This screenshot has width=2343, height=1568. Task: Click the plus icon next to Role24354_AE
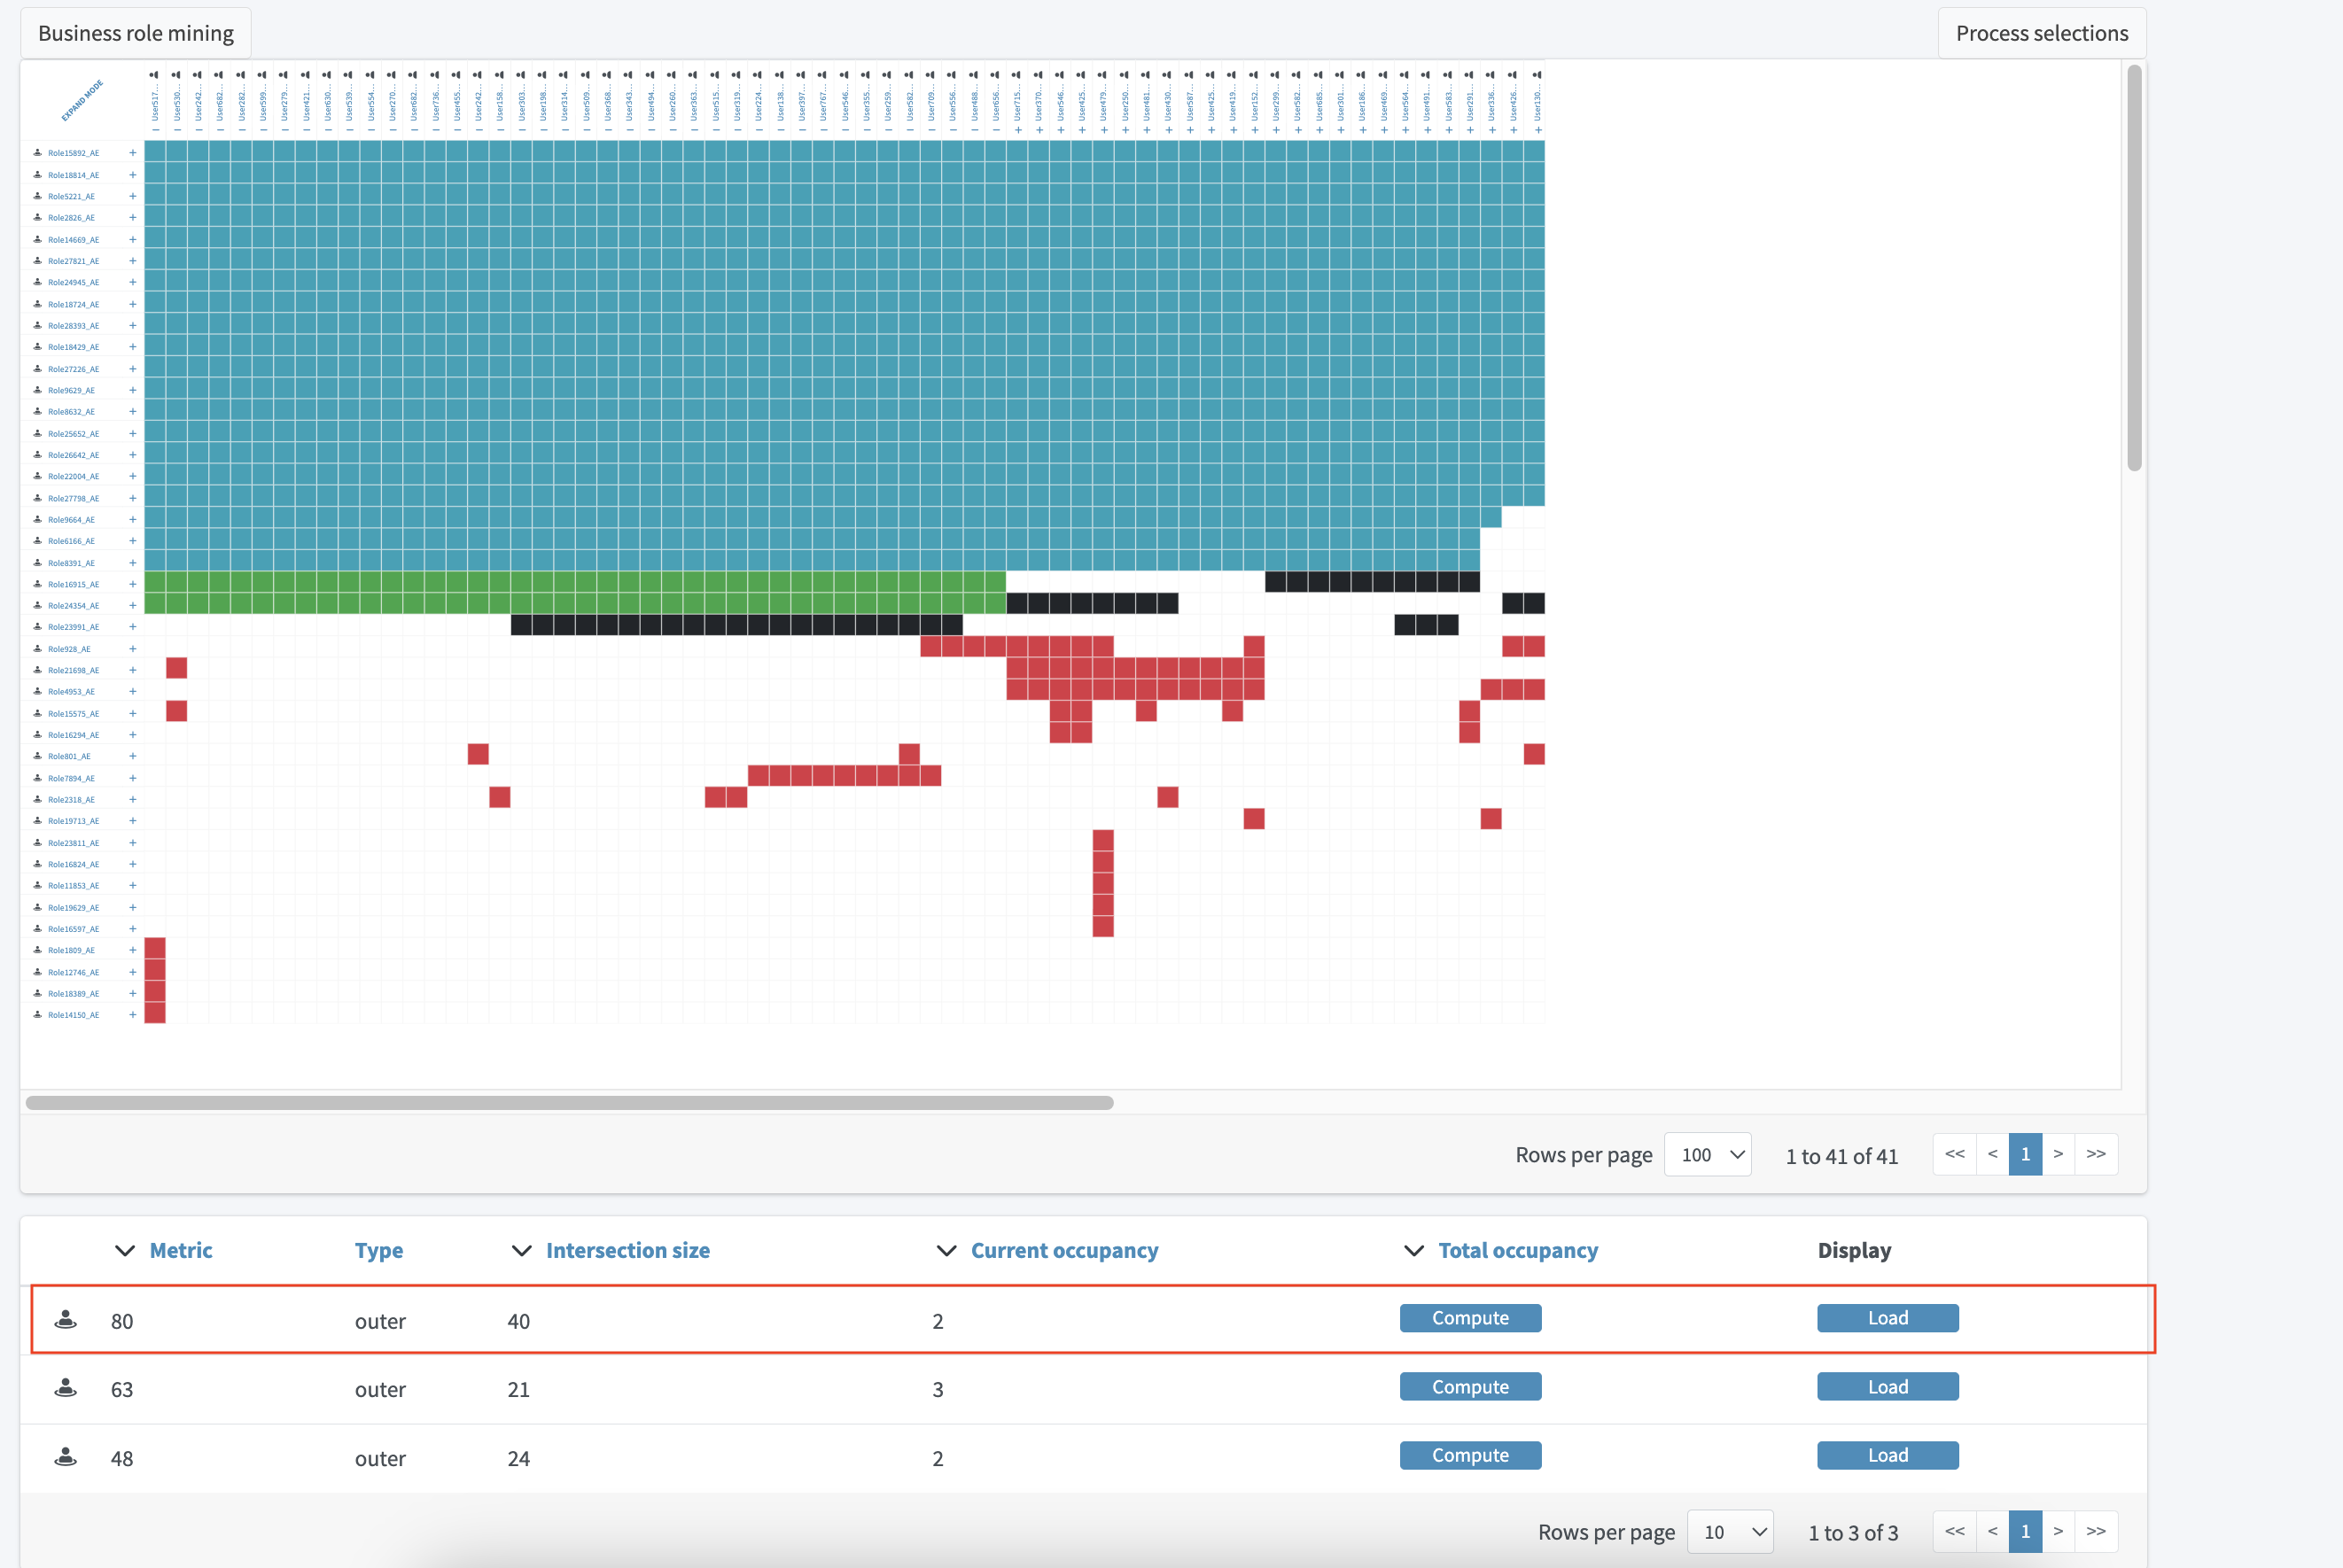[132, 605]
